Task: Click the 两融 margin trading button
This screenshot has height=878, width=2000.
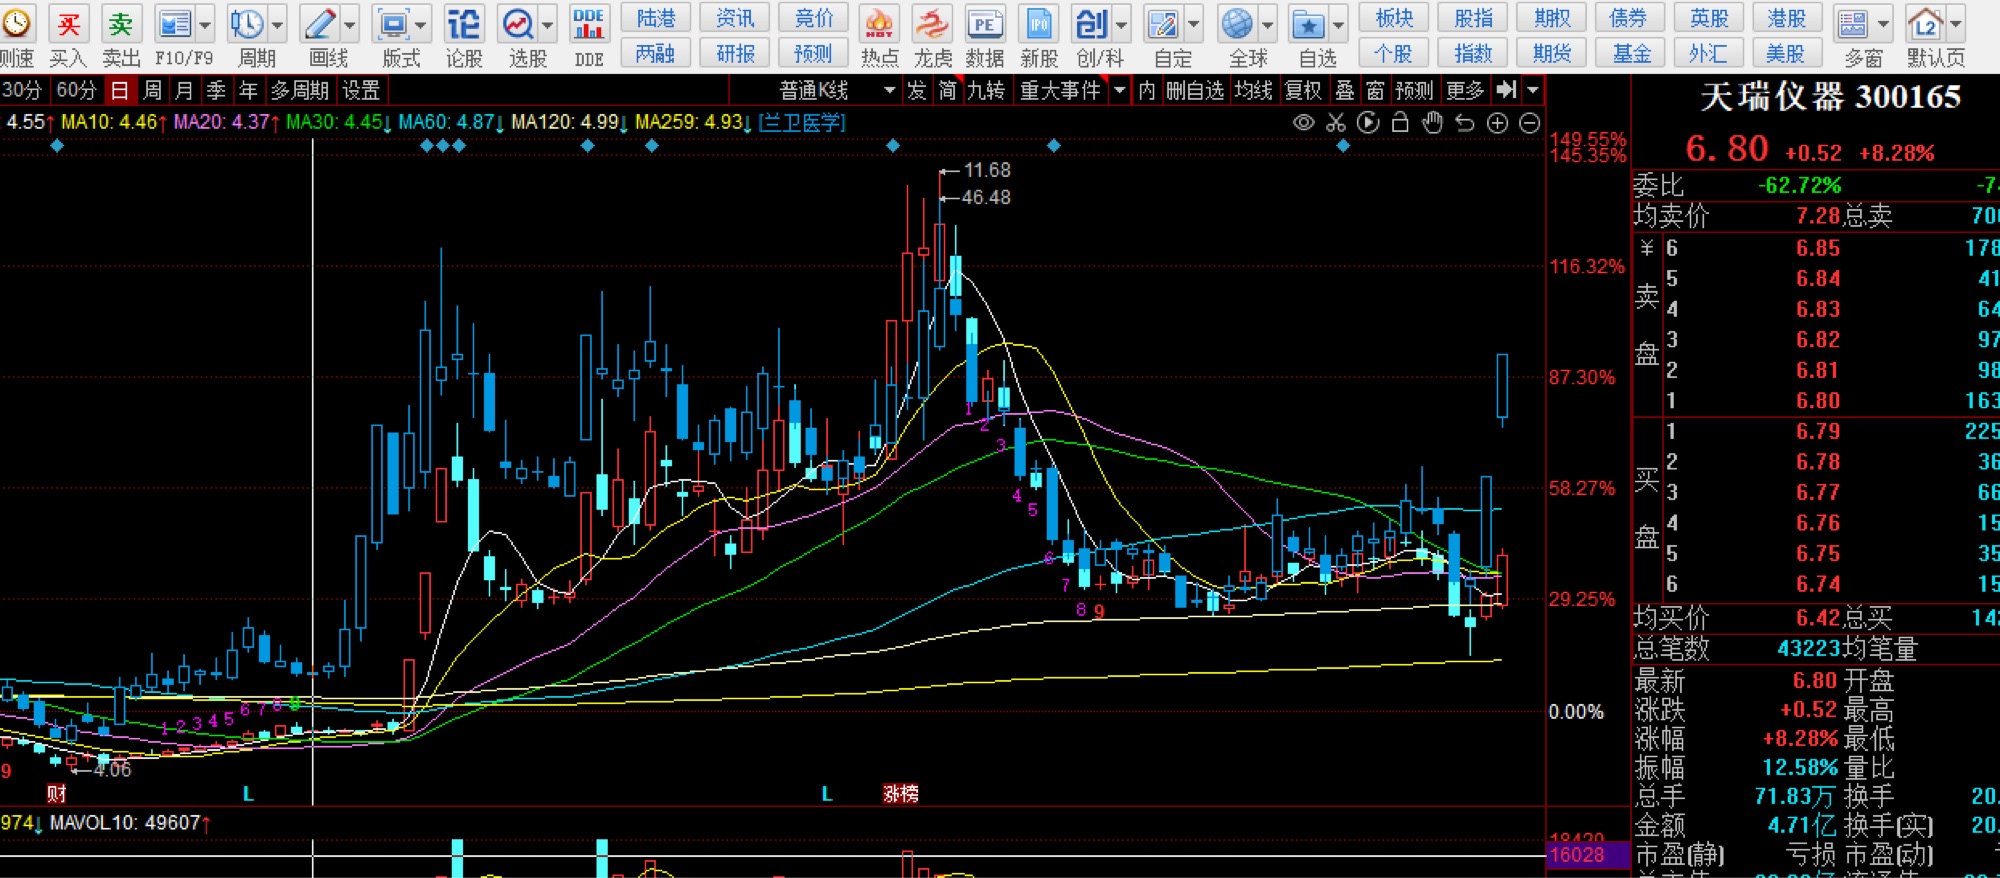Action: point(656,53)
